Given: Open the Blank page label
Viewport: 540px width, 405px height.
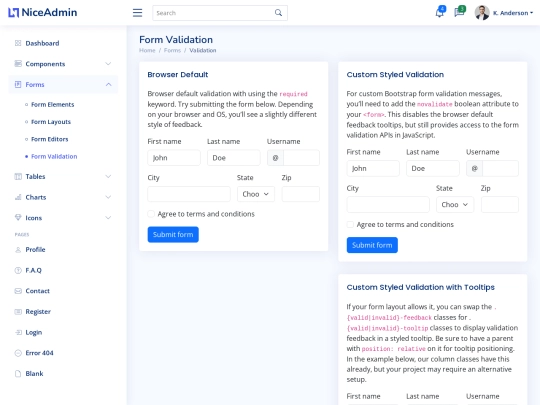Looking at the screenshot, I should click(x=34, y=373).
